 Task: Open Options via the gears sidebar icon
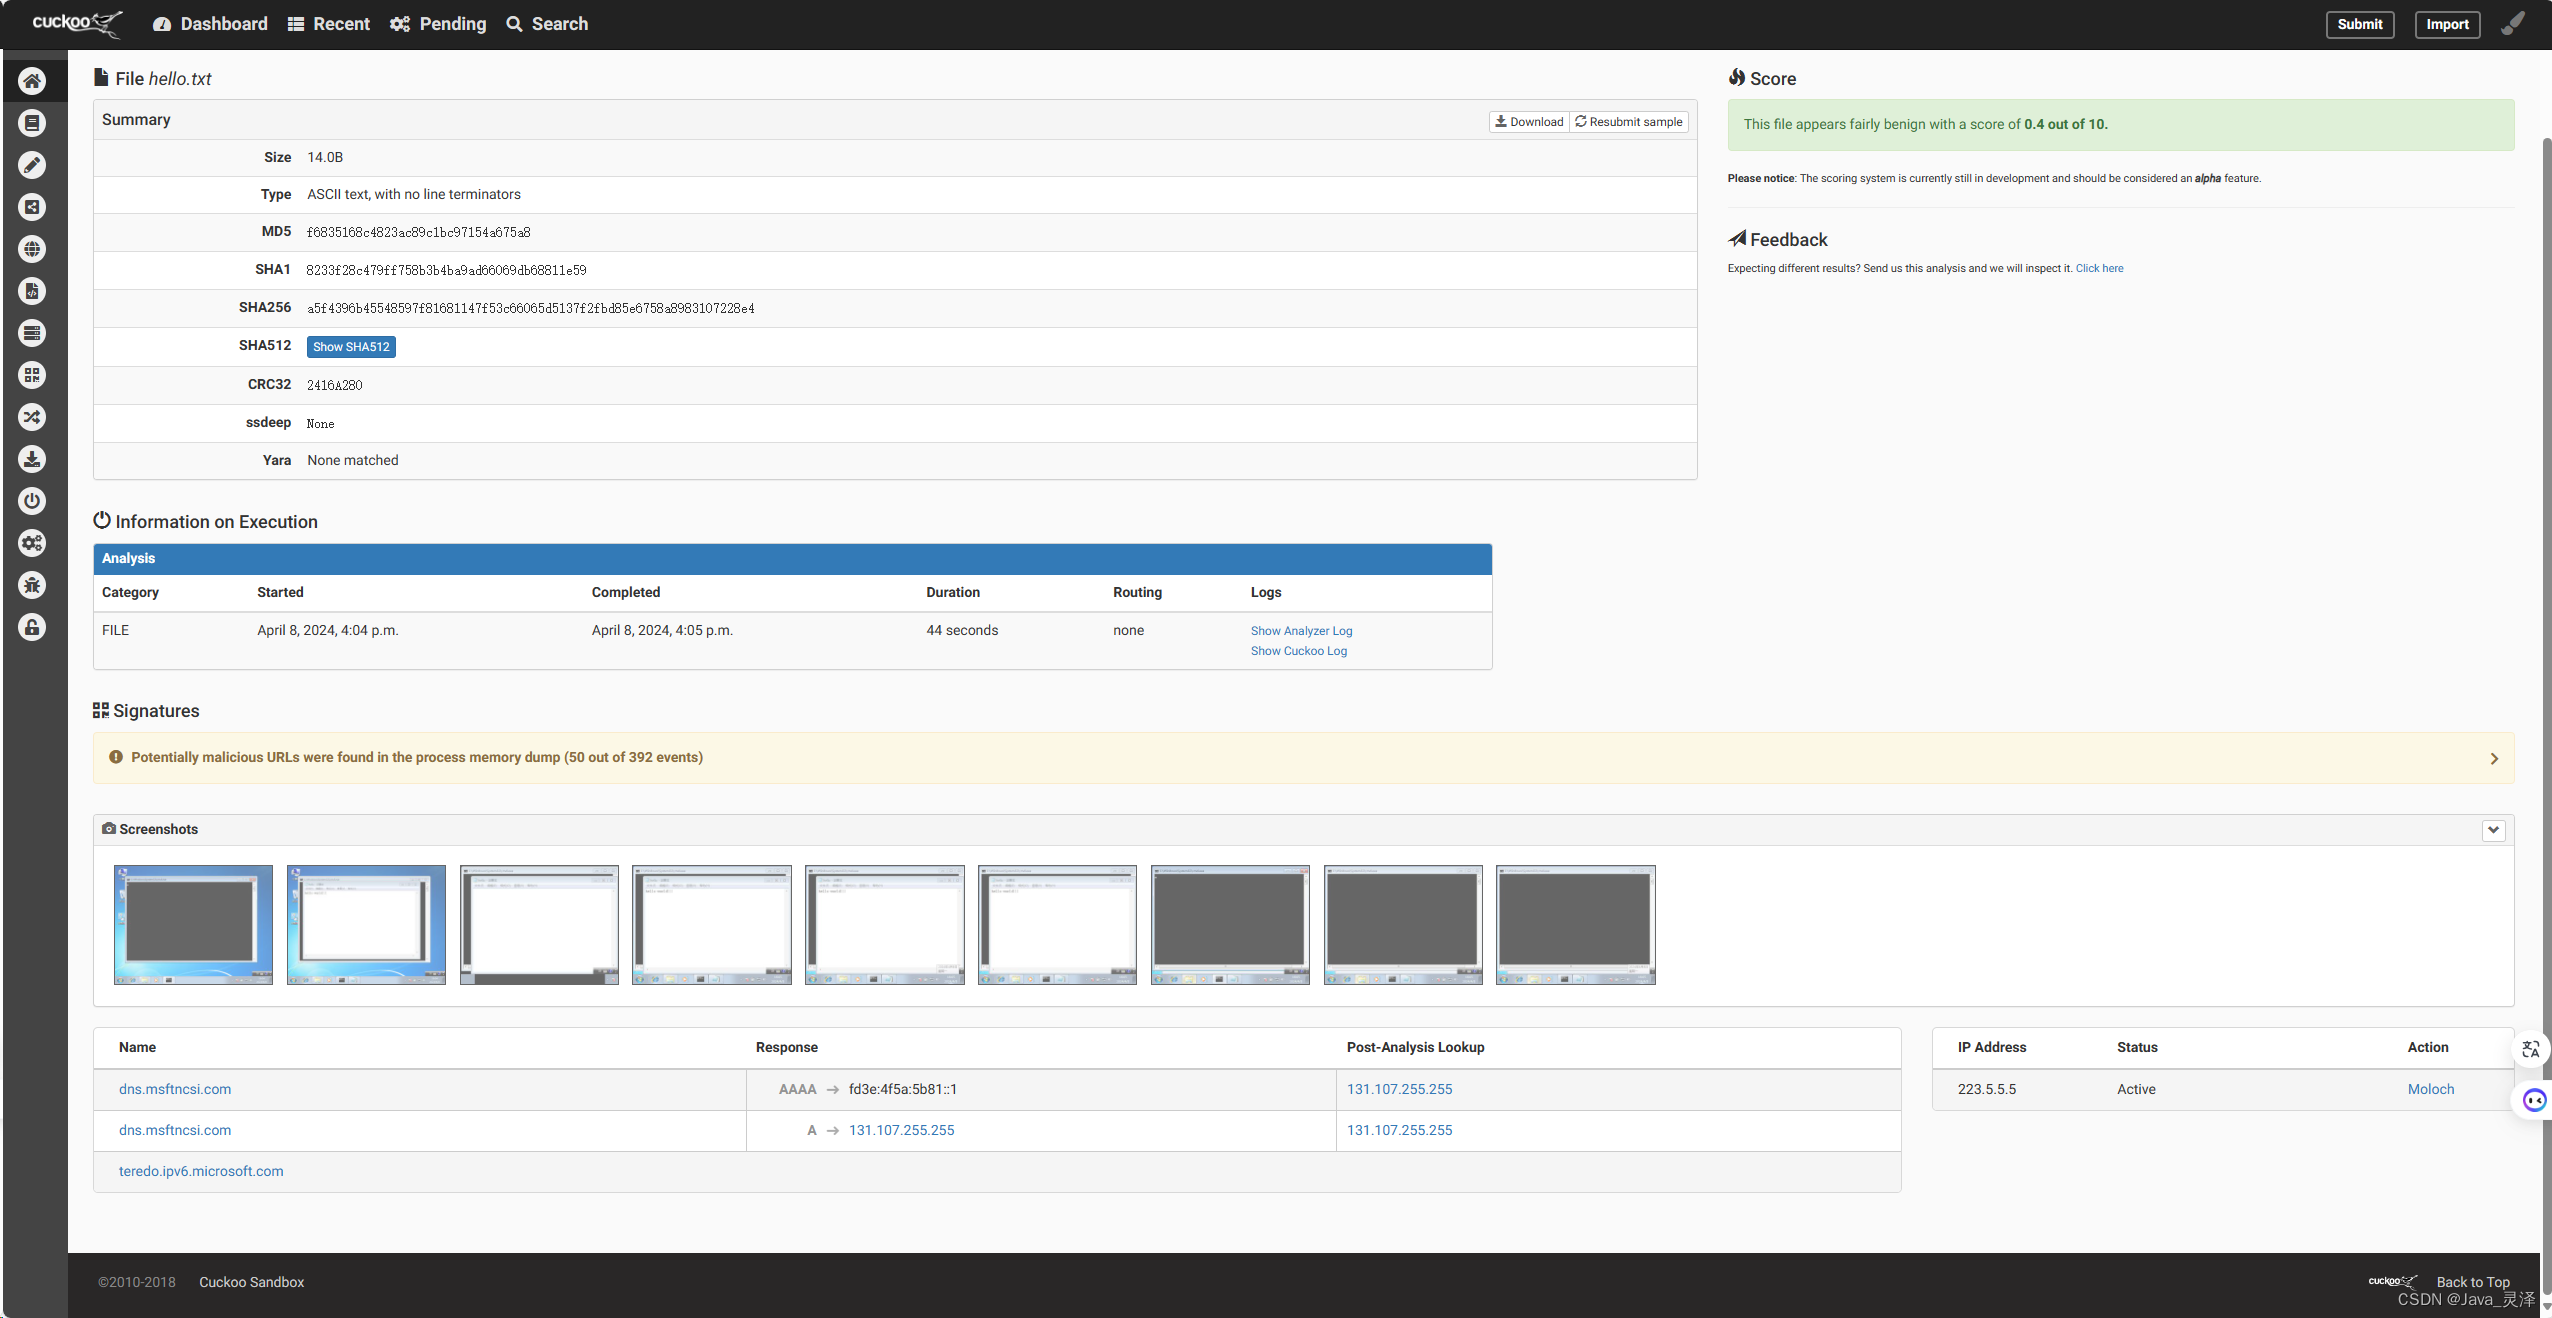coord(32,543)
